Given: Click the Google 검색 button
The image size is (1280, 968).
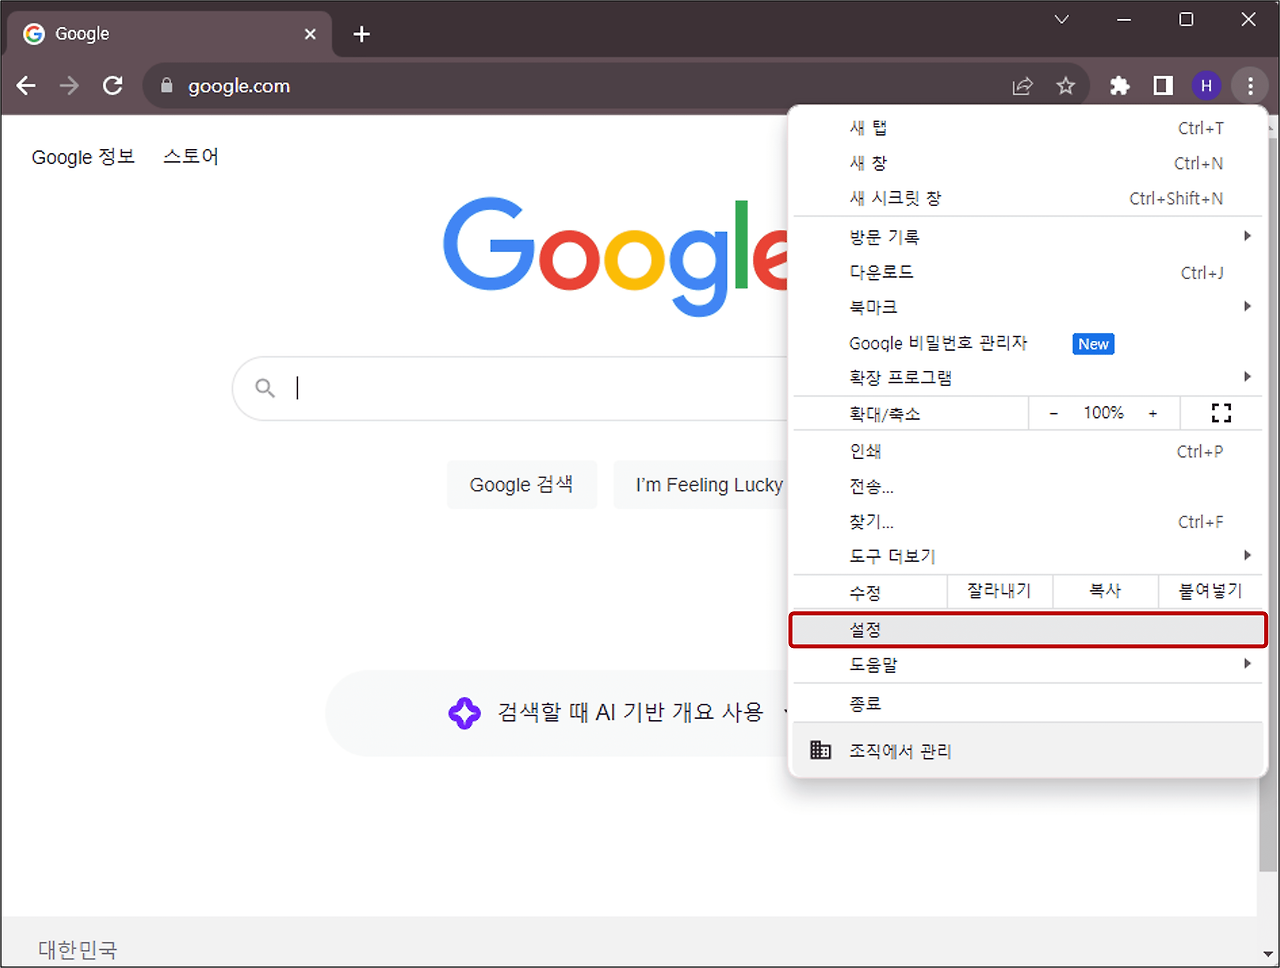Looking at the screenshot, I should [522, 485].
